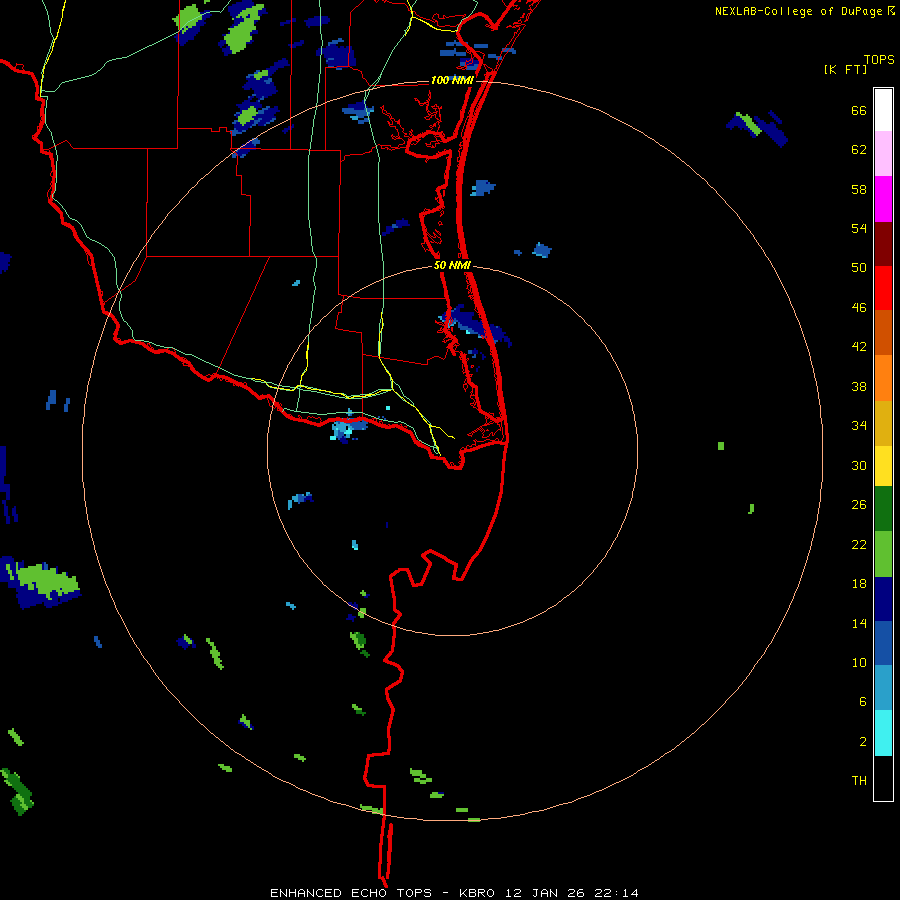900x900 pixels.
Task: Click the gold legend swatch
Action: [883, 423]
